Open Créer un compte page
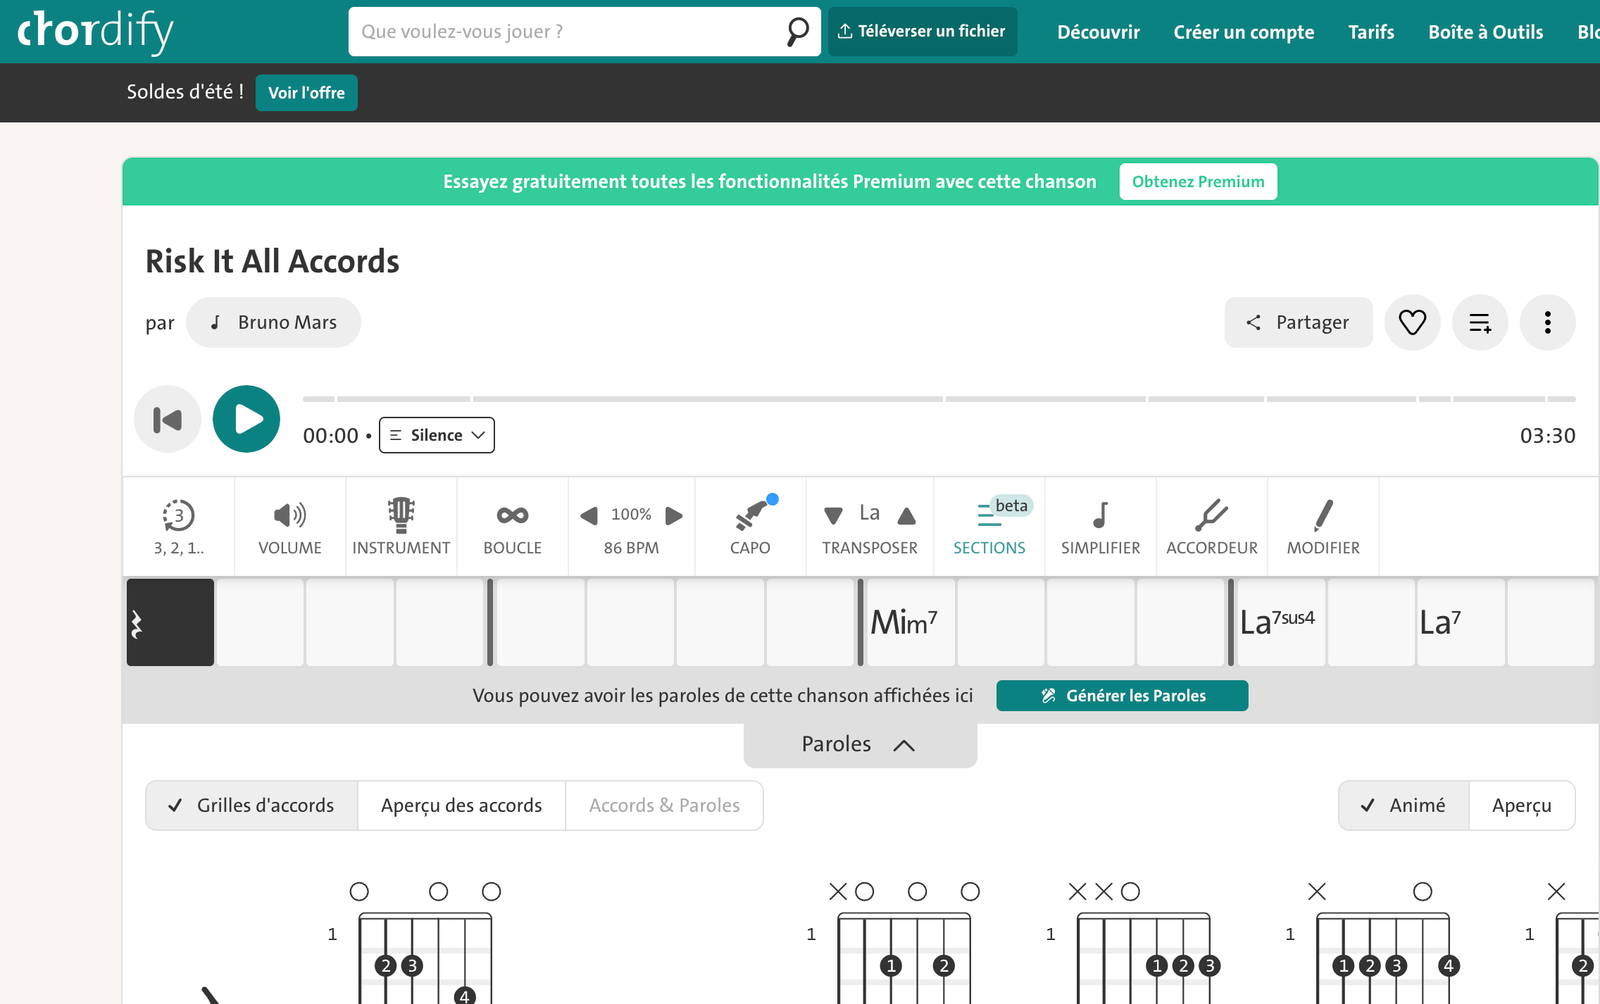1600x1004 pixels. pyautogui.click(x=1244, y=32)
